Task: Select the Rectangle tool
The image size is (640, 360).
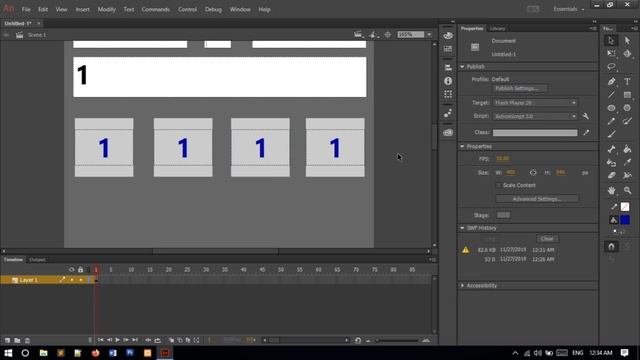Action: 627,95
